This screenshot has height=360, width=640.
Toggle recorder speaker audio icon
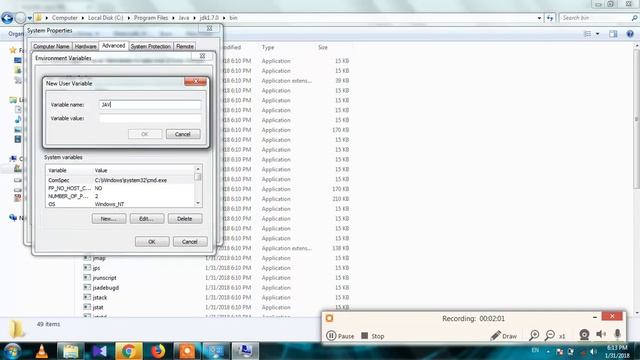601,334
